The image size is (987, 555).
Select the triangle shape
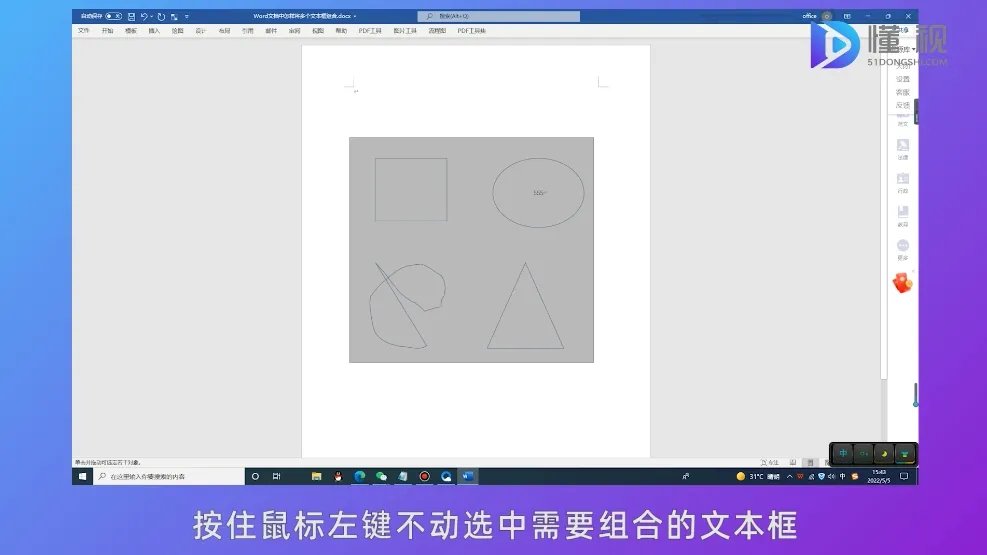[526, 306]
